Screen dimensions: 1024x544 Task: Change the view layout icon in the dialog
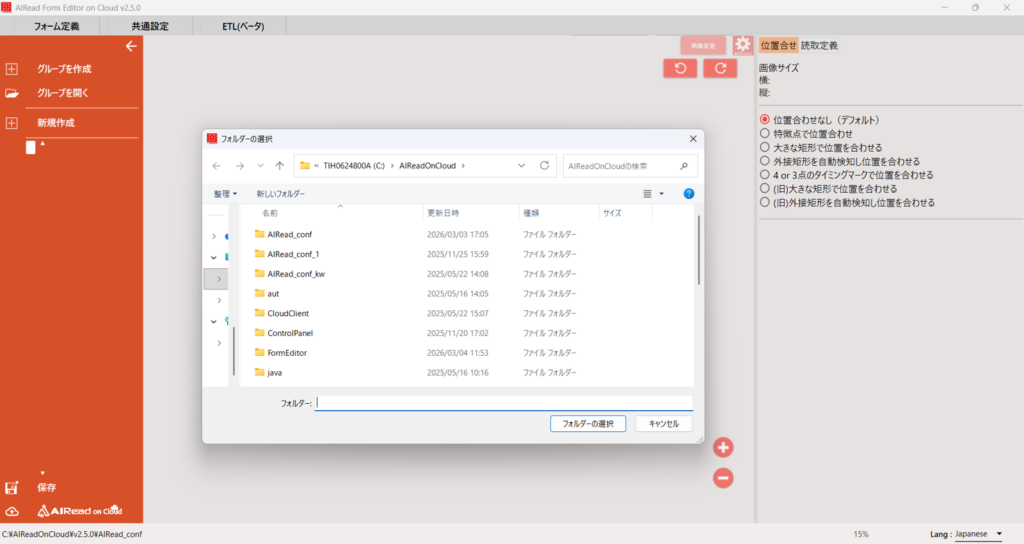pyautogui.click(x=647, y=193)
